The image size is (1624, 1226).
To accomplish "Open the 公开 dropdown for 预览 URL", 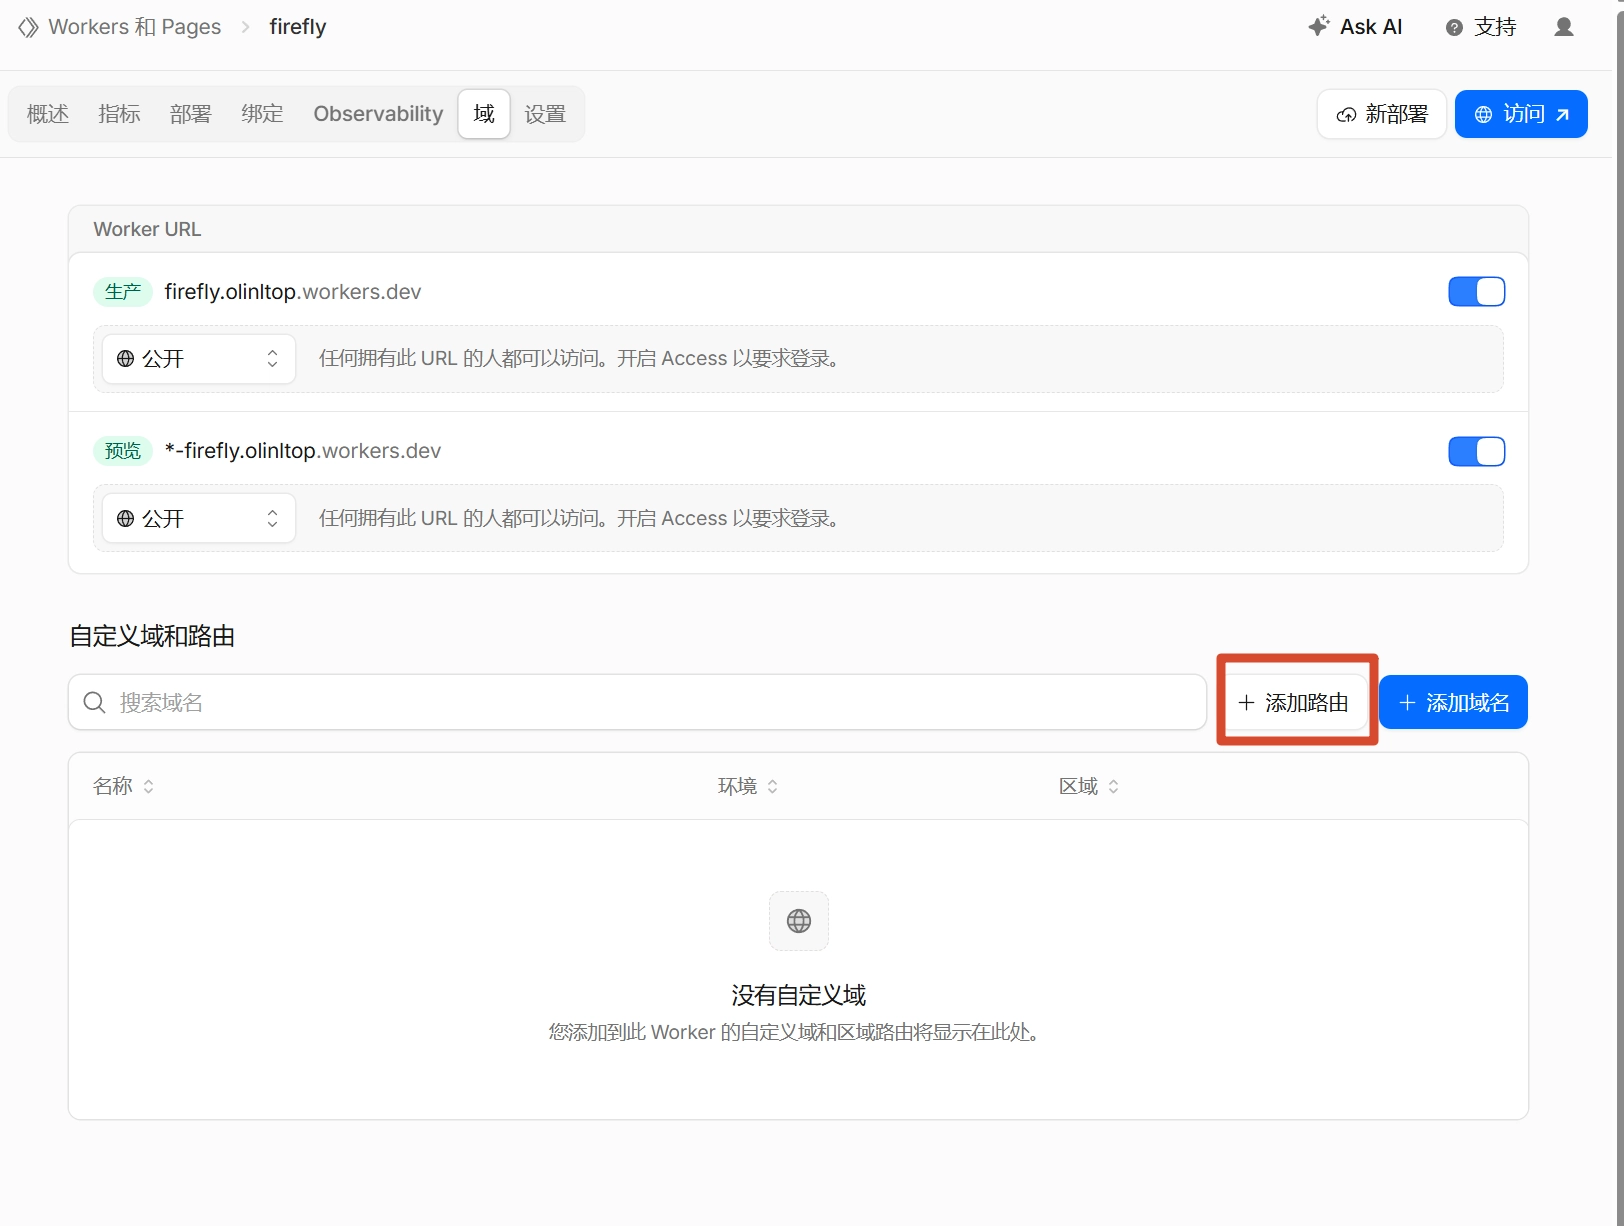I will pos(199,518).
